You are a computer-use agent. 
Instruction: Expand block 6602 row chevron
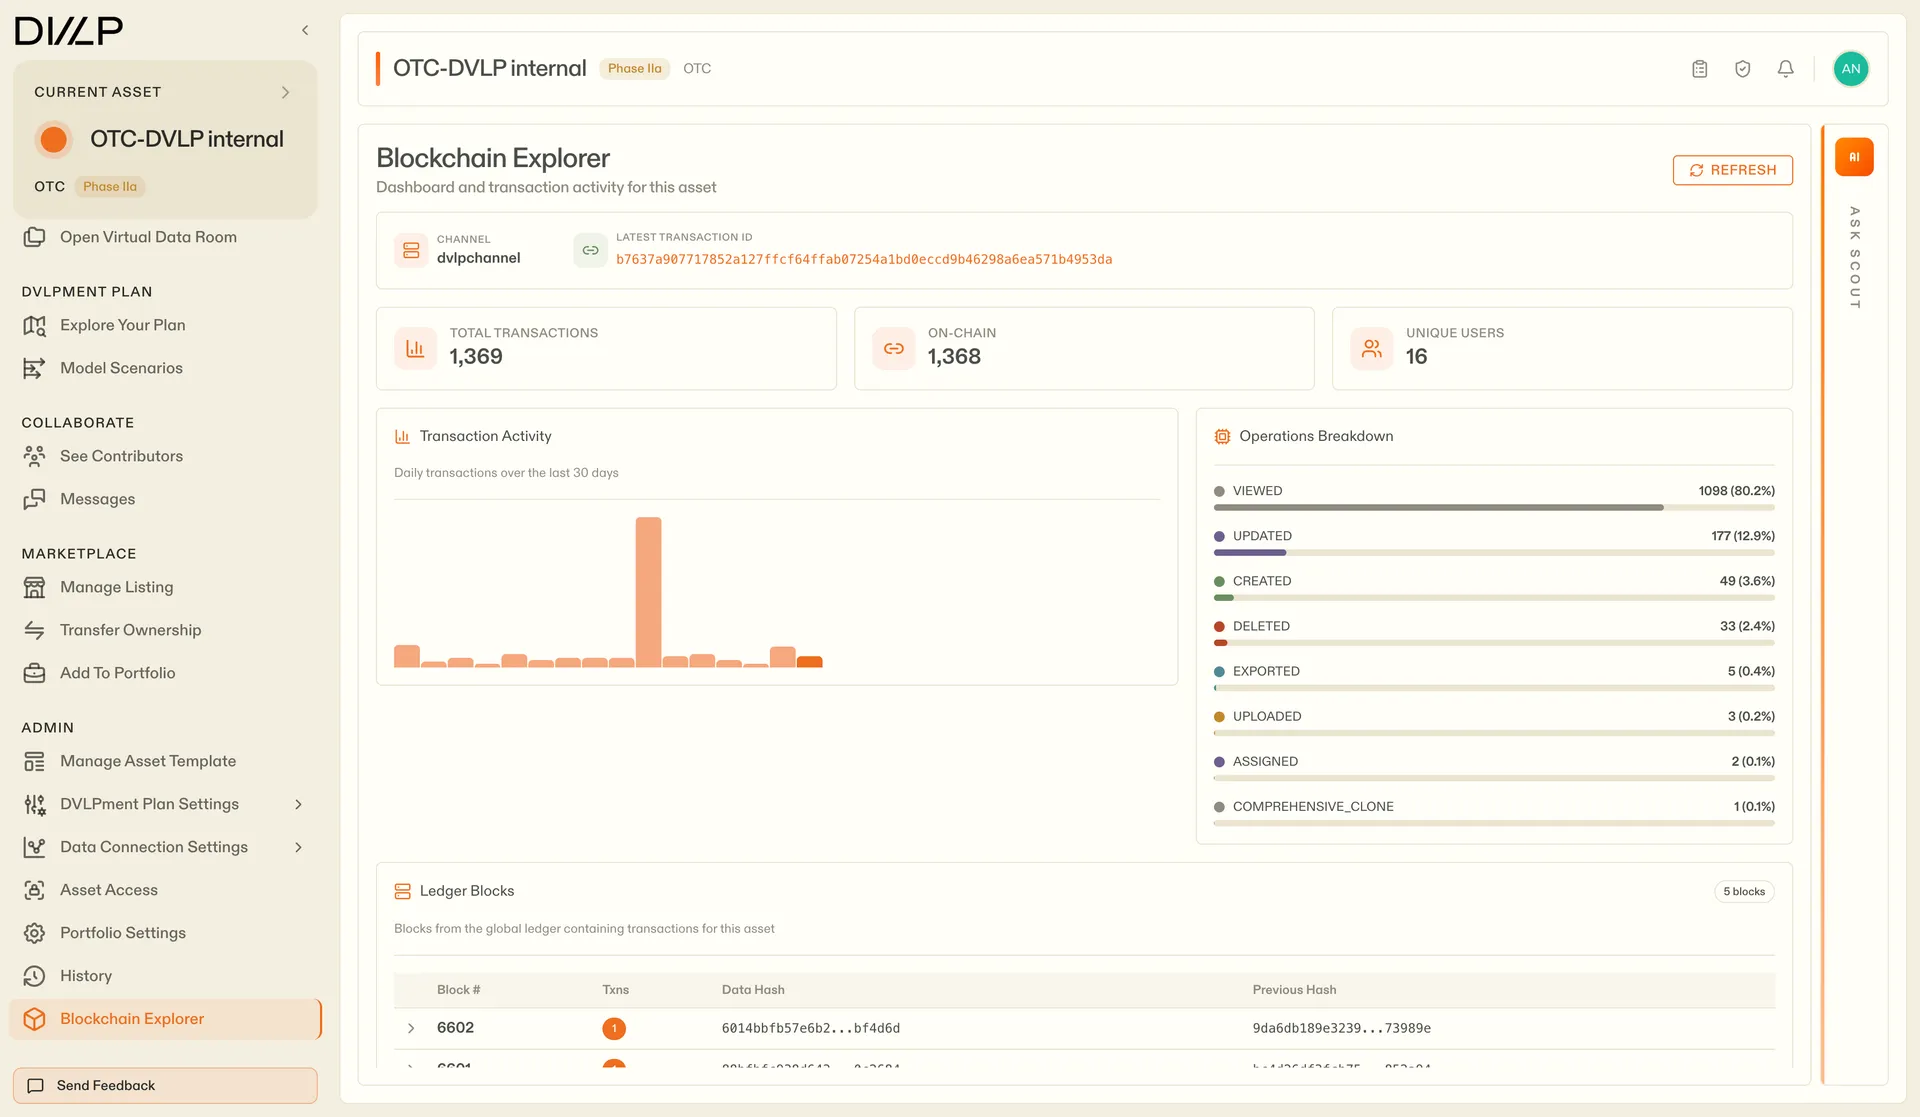click(x=411, y=1028)
